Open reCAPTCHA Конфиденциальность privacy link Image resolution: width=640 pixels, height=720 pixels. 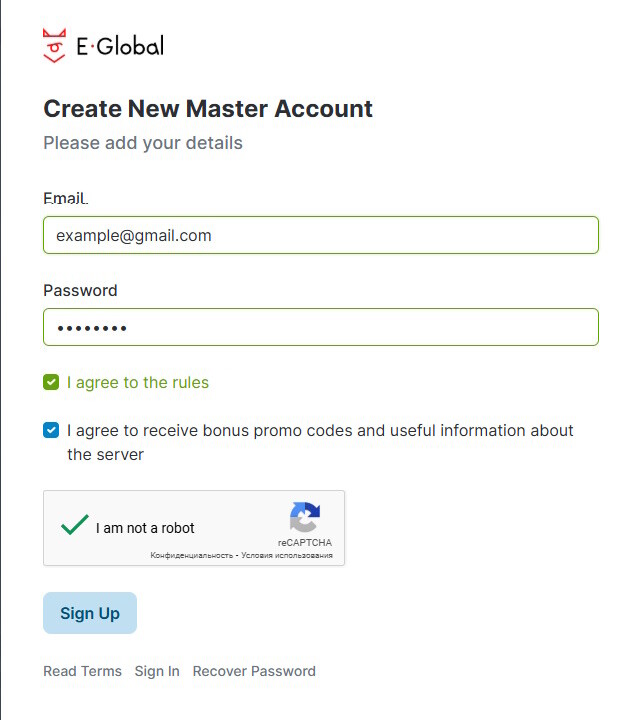191,555
